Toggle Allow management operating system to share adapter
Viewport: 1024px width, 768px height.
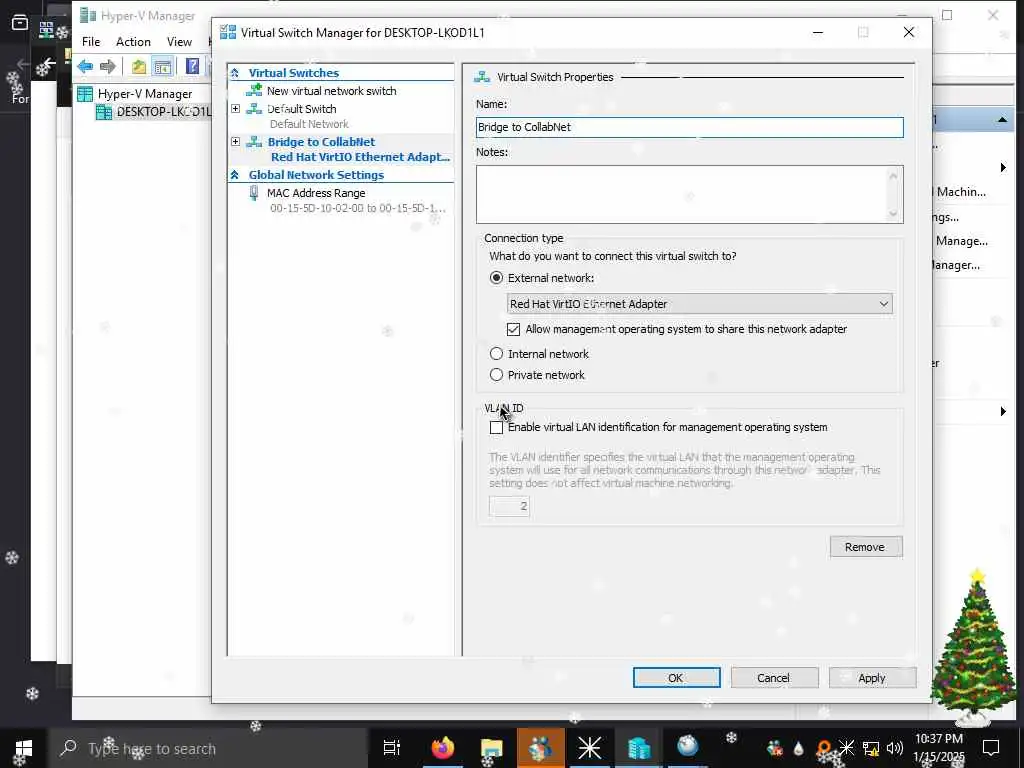(x=513, y=329)
